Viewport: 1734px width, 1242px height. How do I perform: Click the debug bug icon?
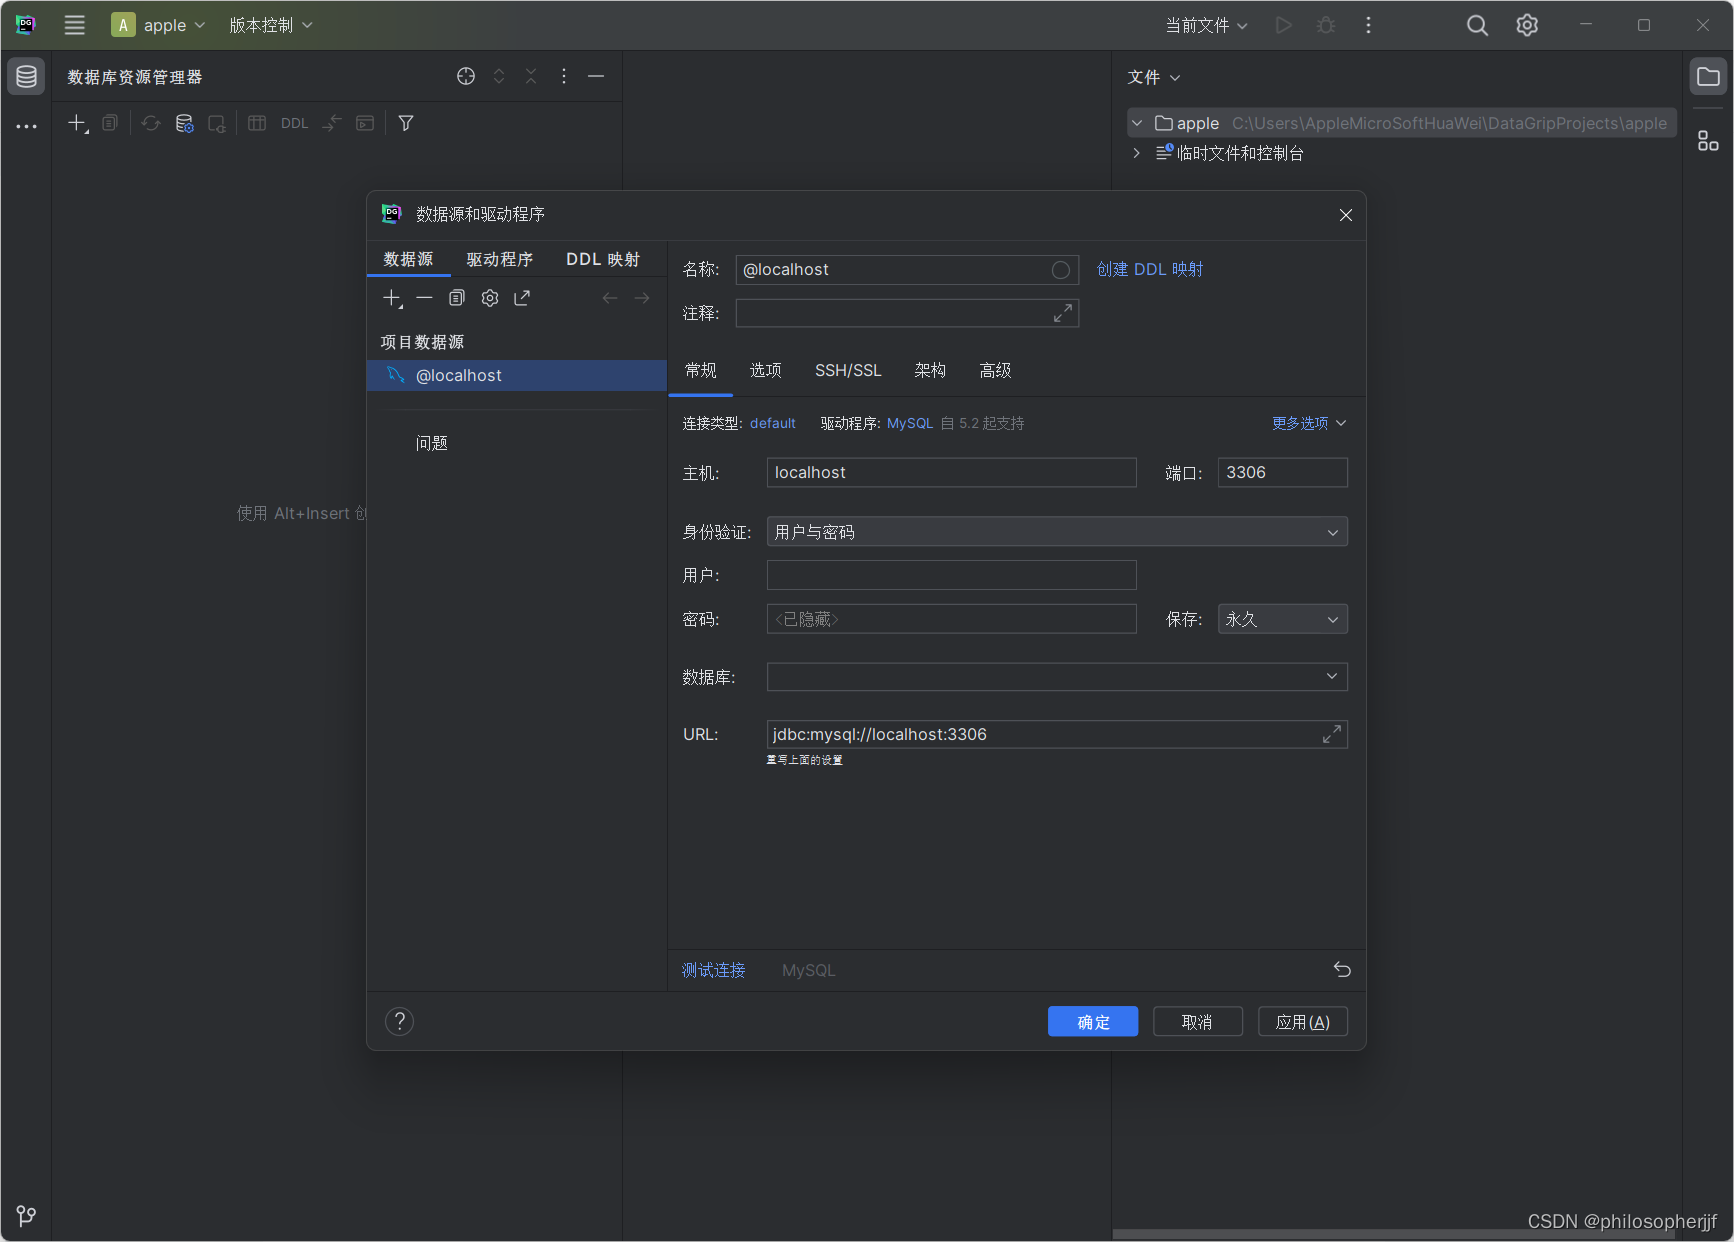click(x=1326, y=25)
